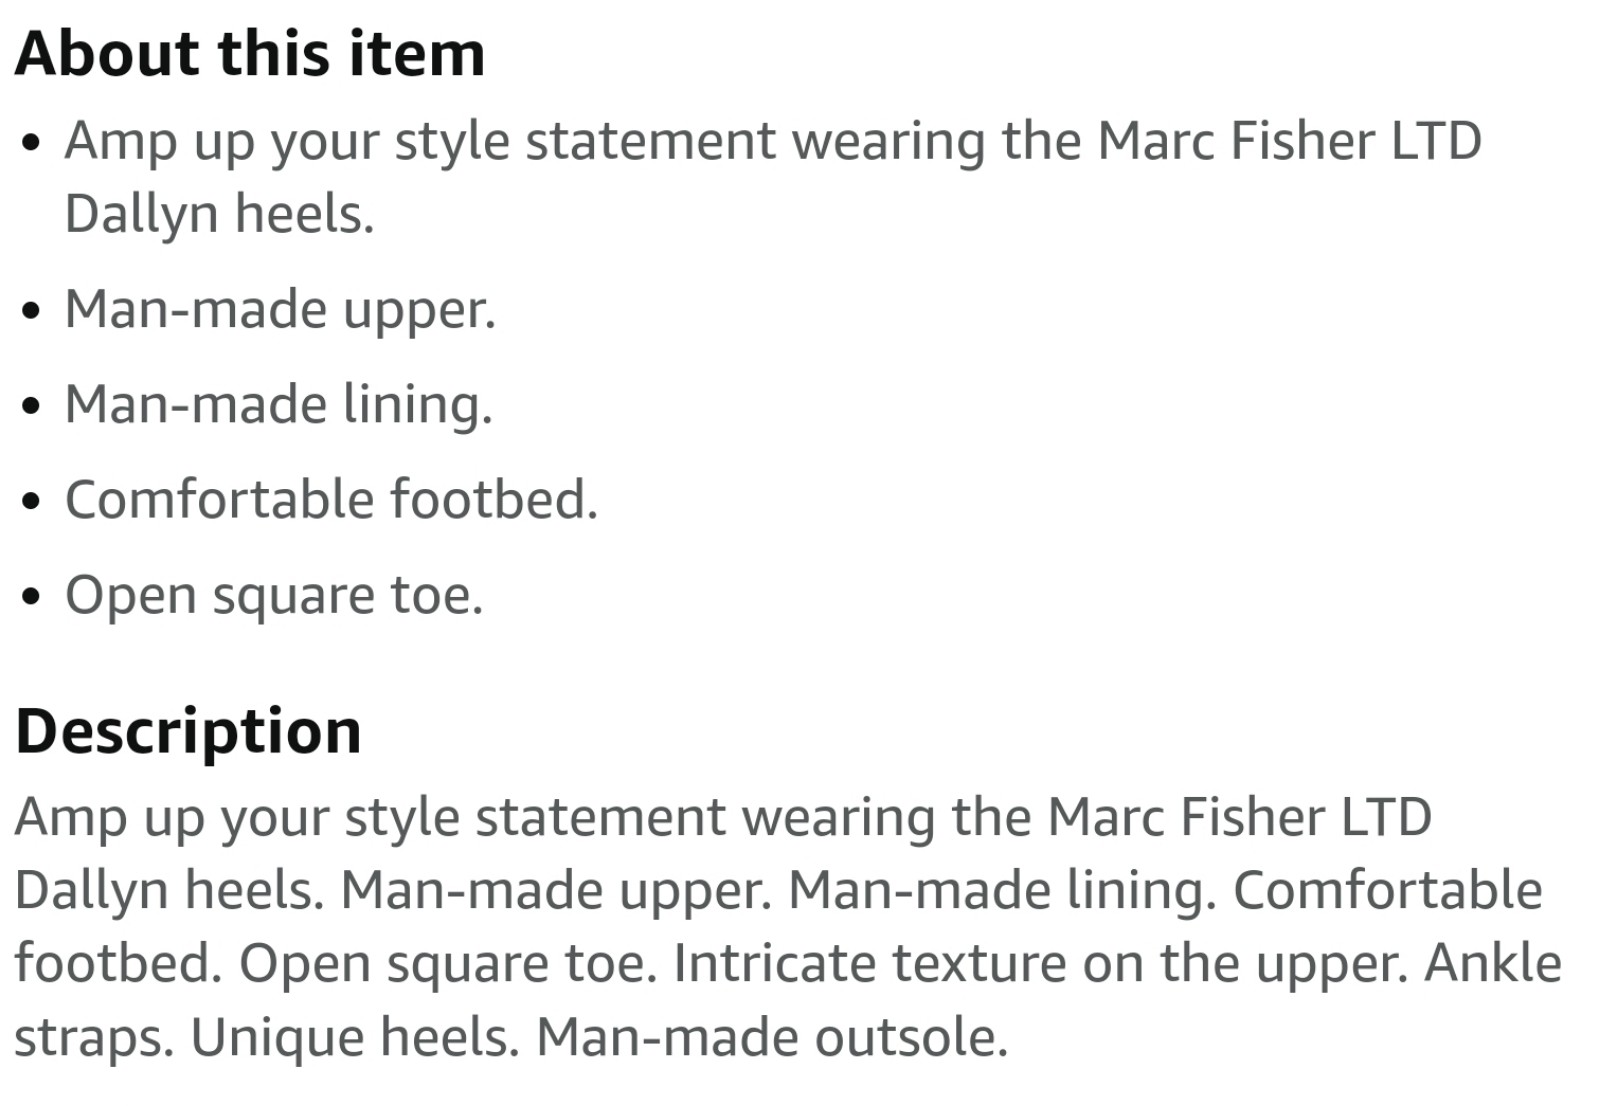Click "Unique heels." in the description paragraph
Viewport: 1600px width, 1106px height.
click(355, 1037)
